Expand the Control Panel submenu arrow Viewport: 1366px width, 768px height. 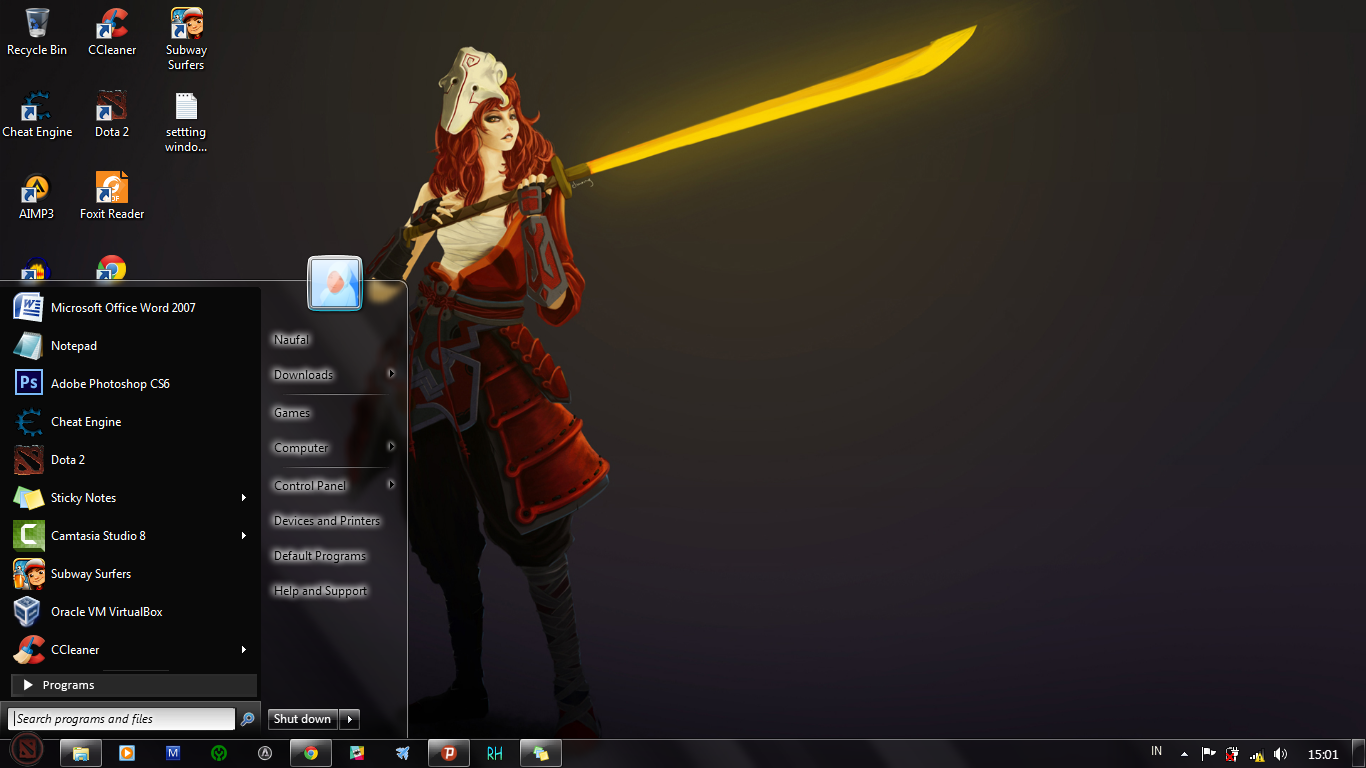[391, 485]
